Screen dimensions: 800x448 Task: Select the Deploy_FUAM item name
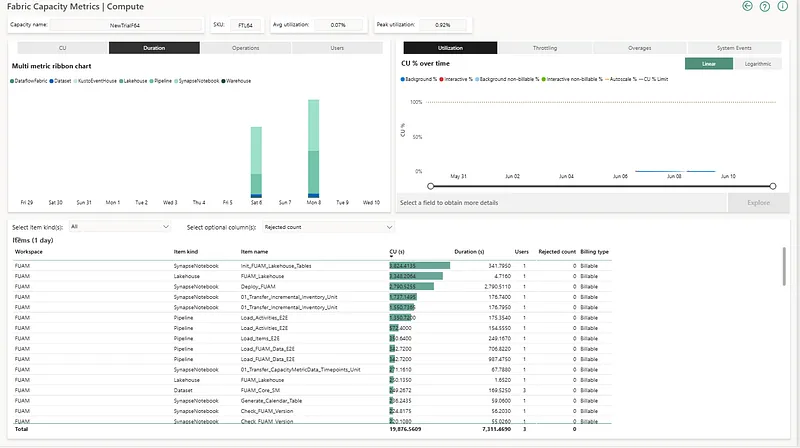258,287
